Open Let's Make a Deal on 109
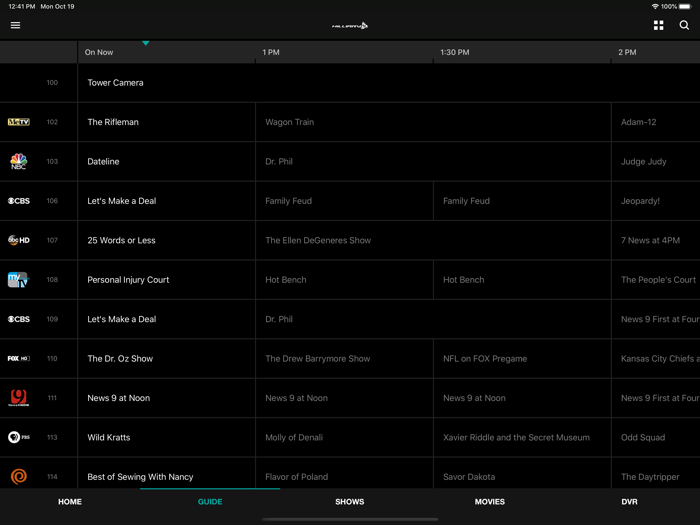The width and height of the screenshot is (700, 525). pyautogui.click(x=167, y=319)
